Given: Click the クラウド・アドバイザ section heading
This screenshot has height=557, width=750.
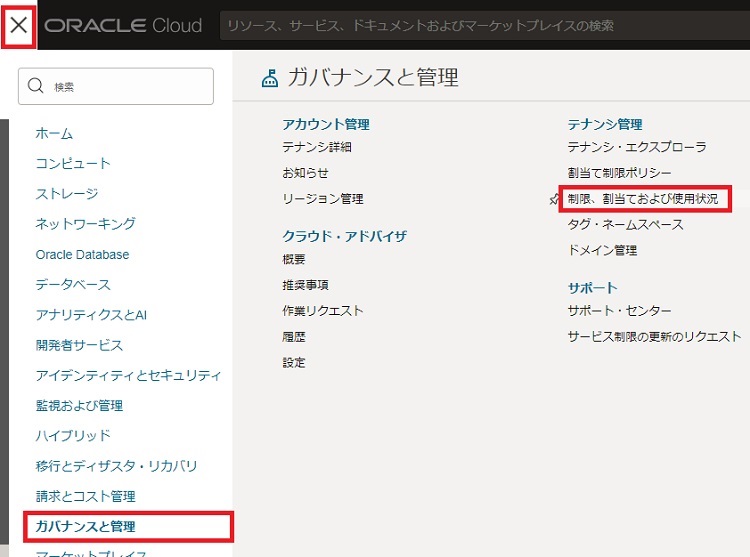Looking at the screenshot, I should (x=344, y=236).
